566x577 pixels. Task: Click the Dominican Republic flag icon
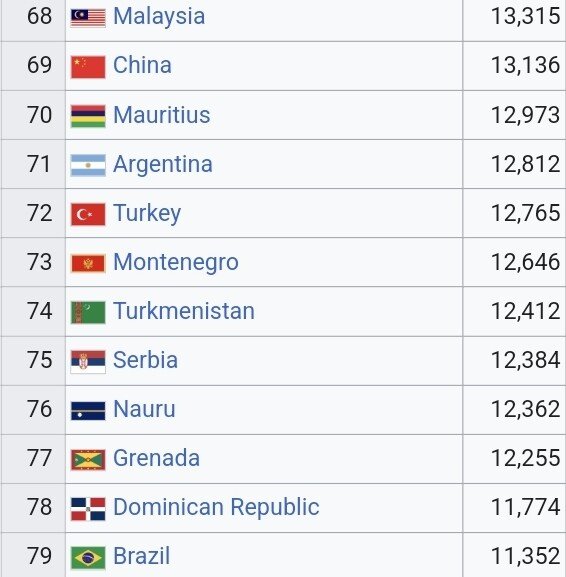pyautogui.click(x=88, y=509)
